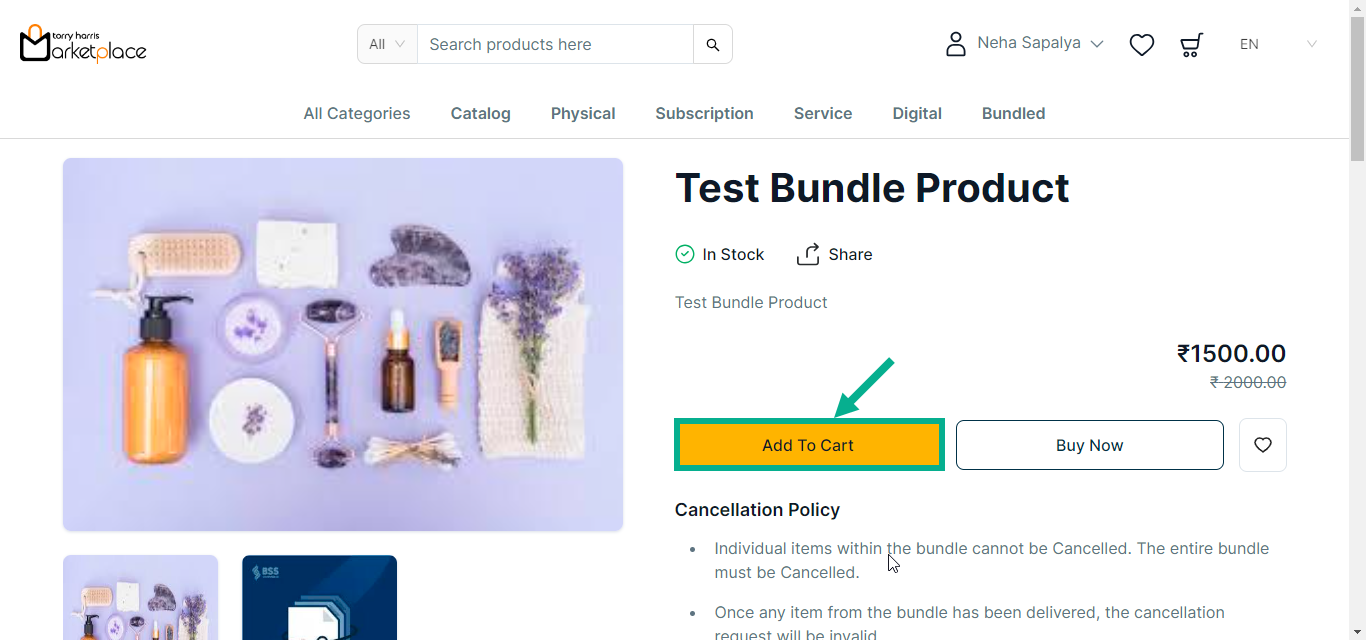
Task: Open the Digital category
Action: coord(917,113)
